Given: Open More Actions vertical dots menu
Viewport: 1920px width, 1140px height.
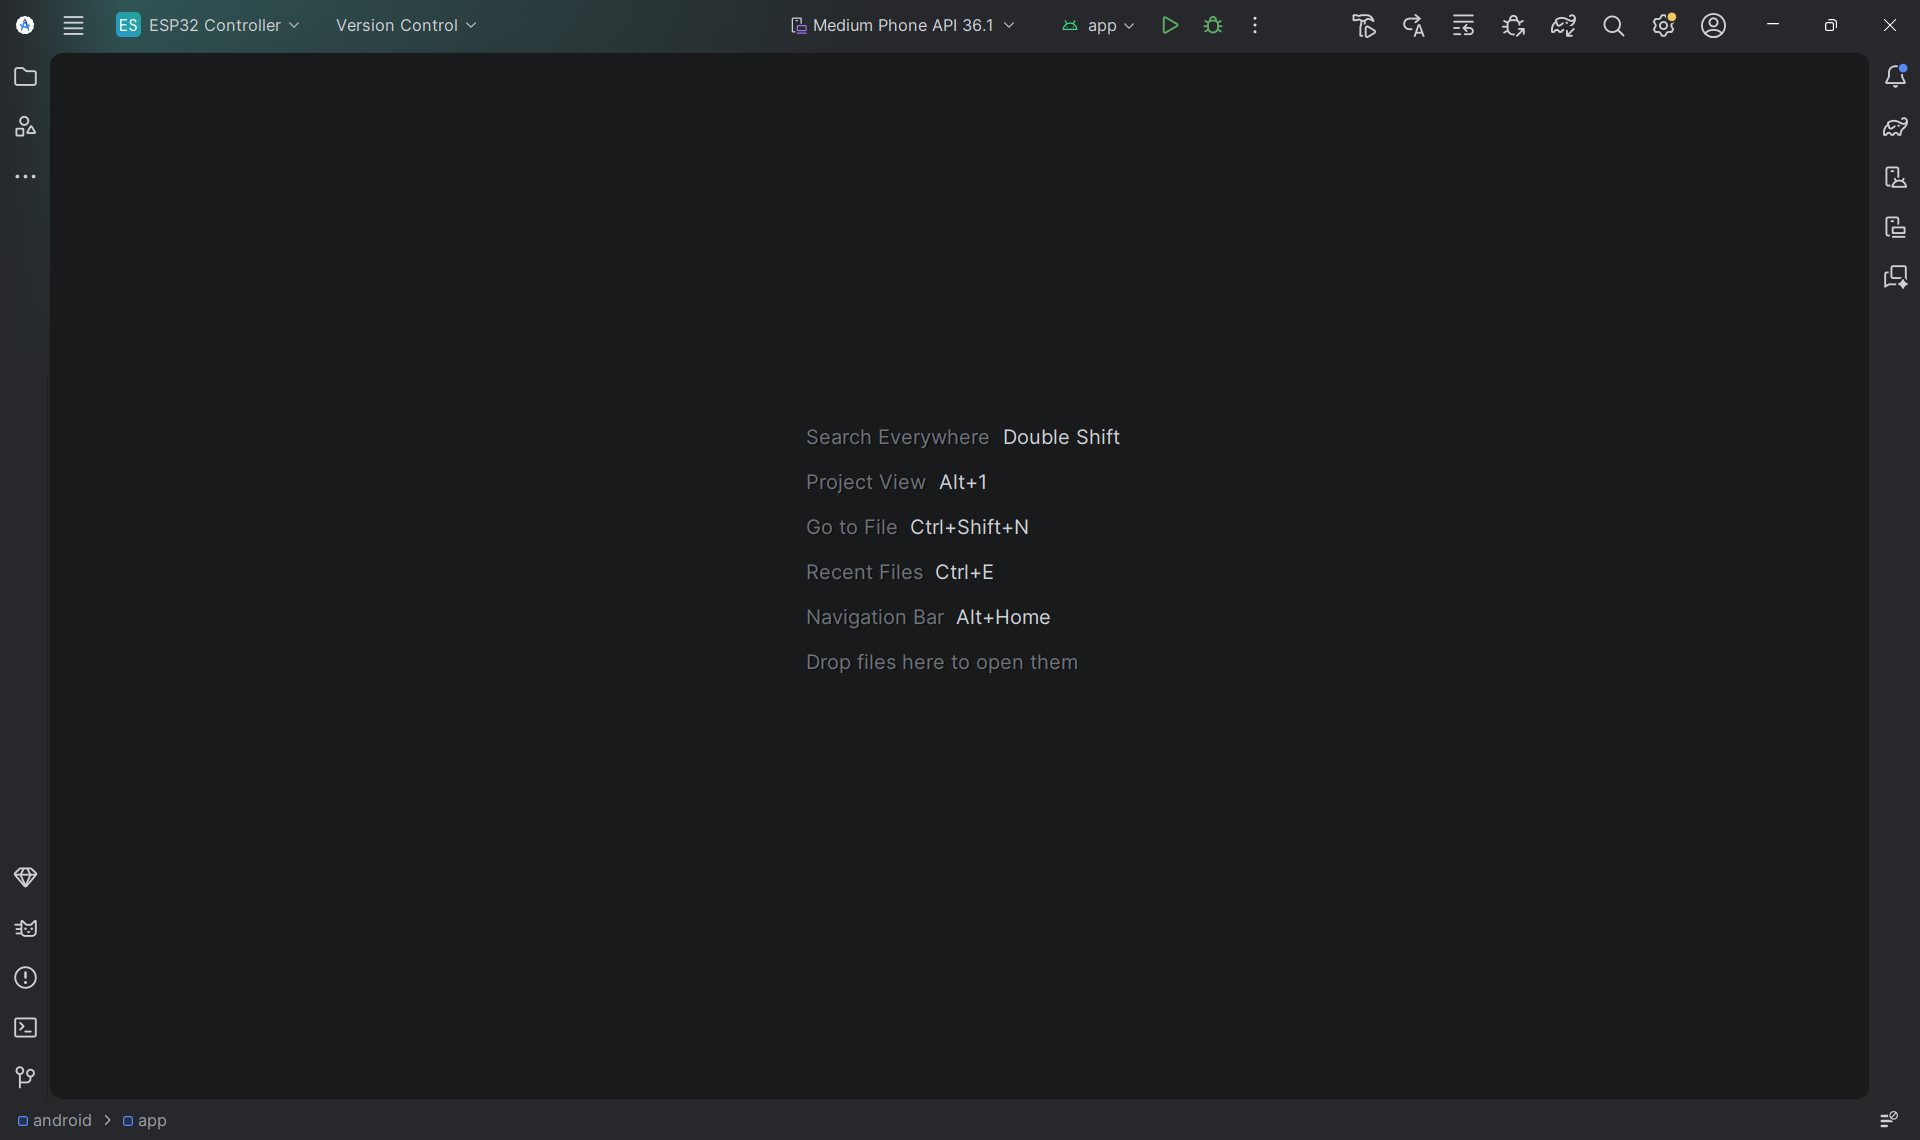Looking at the screenshot, I should coord(1255,25).
